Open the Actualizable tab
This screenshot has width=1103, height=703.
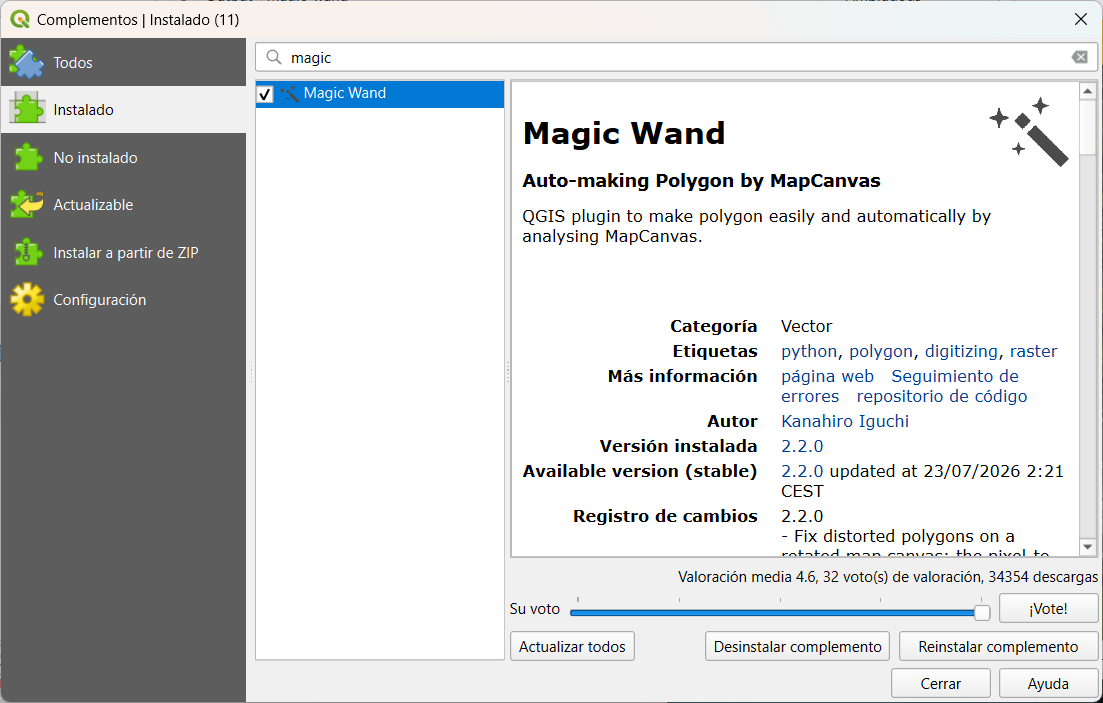pyautogui.click(x=123, y=205)
